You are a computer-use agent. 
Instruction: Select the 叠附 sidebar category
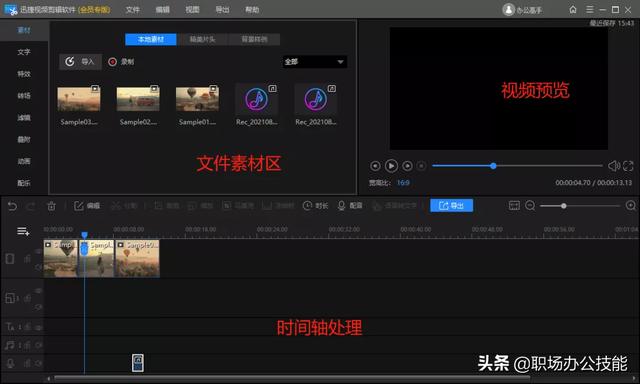(x=24, y=139)
